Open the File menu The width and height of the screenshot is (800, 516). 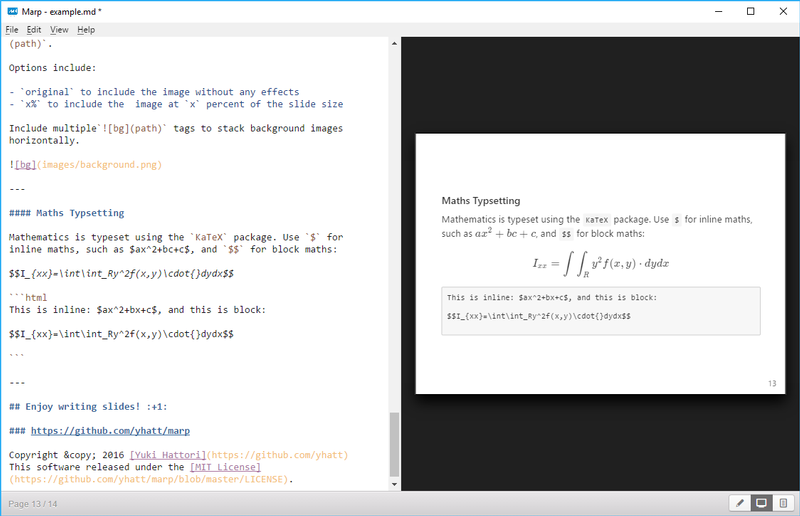pyautogui.click(x=12, y=30)
